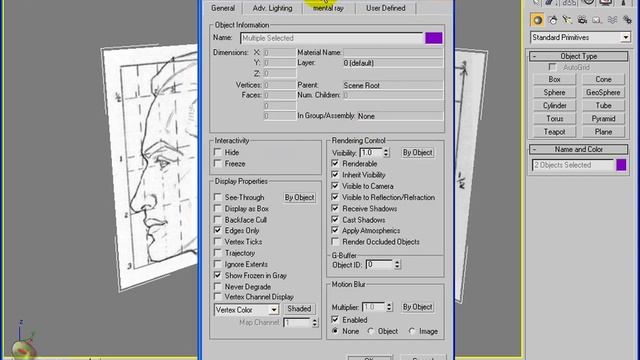Toggle Motion Blur Enabled checkbox

tap(335, 320)
